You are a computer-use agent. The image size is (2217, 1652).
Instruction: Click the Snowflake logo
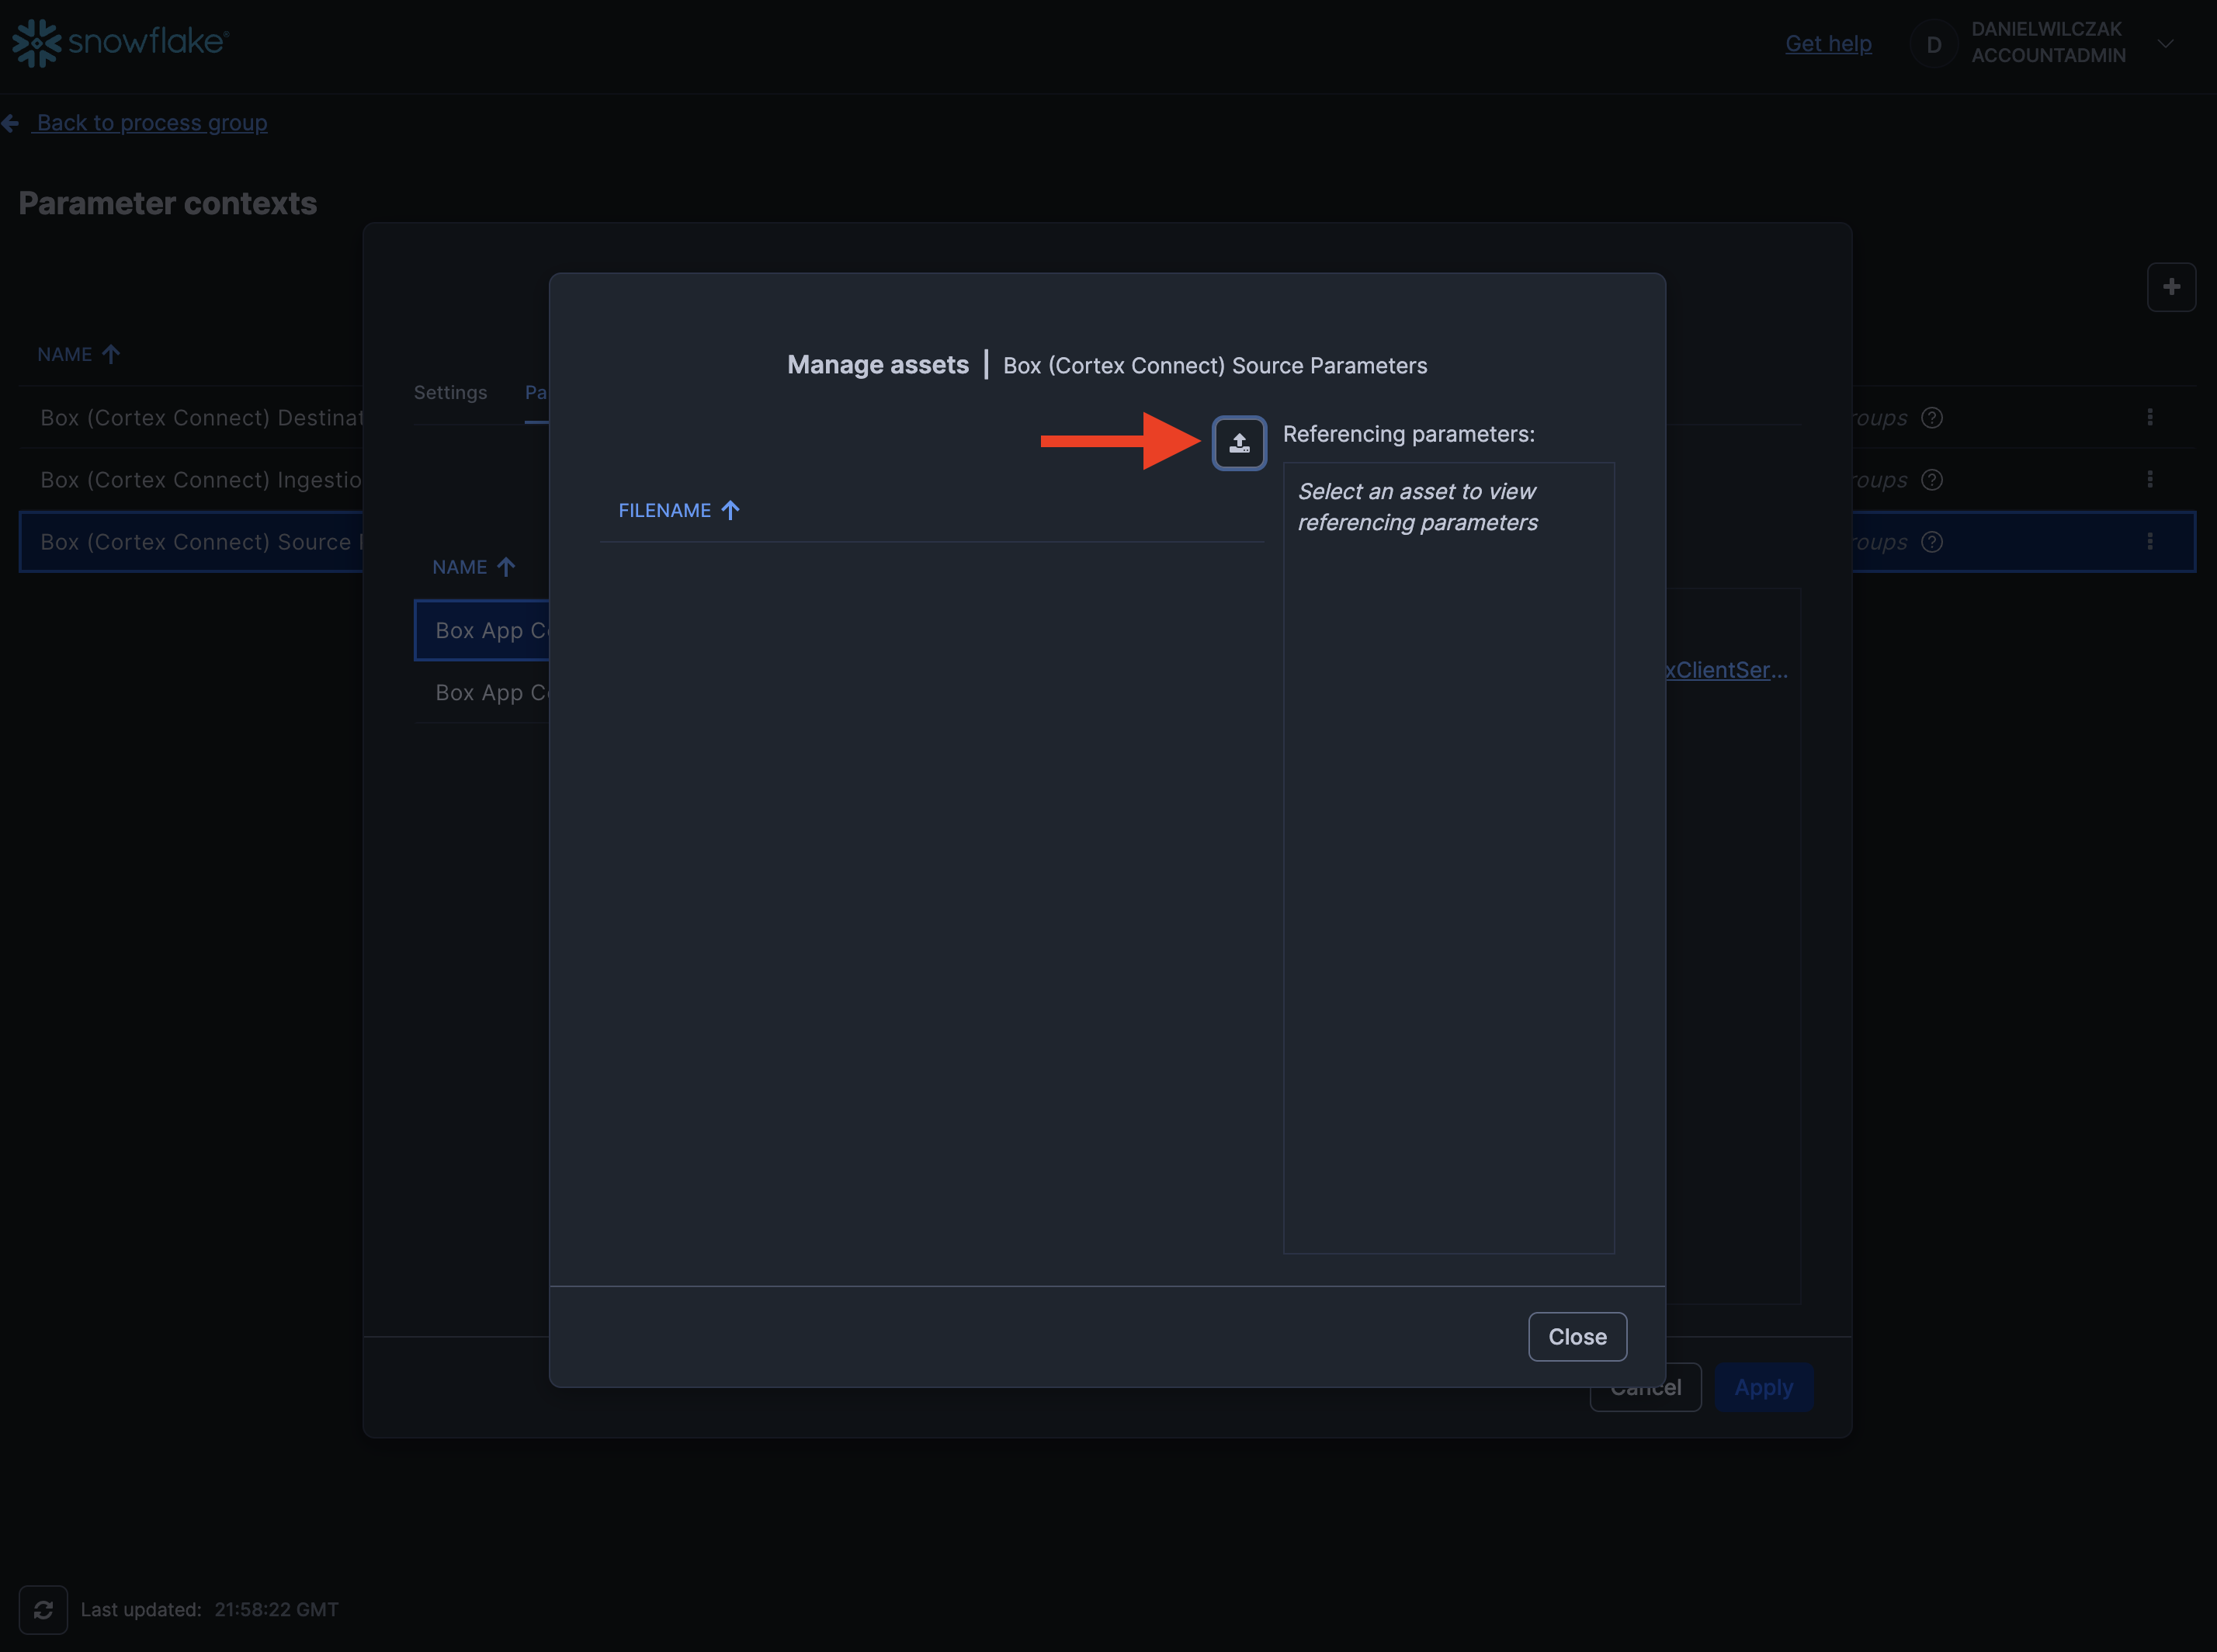(120, 42)
